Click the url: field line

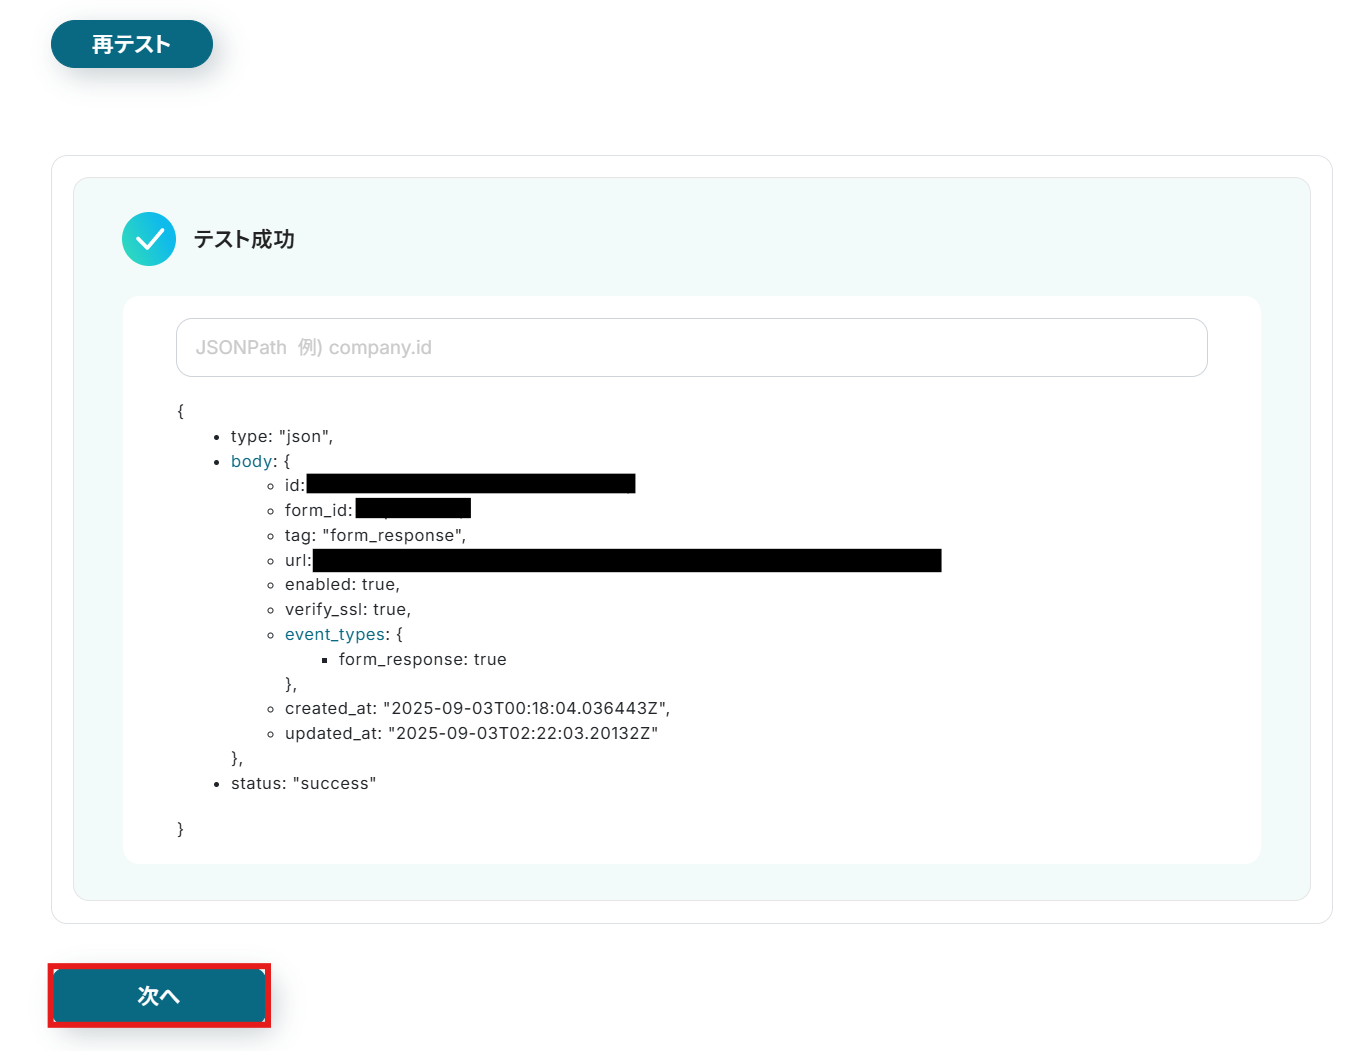613,560
